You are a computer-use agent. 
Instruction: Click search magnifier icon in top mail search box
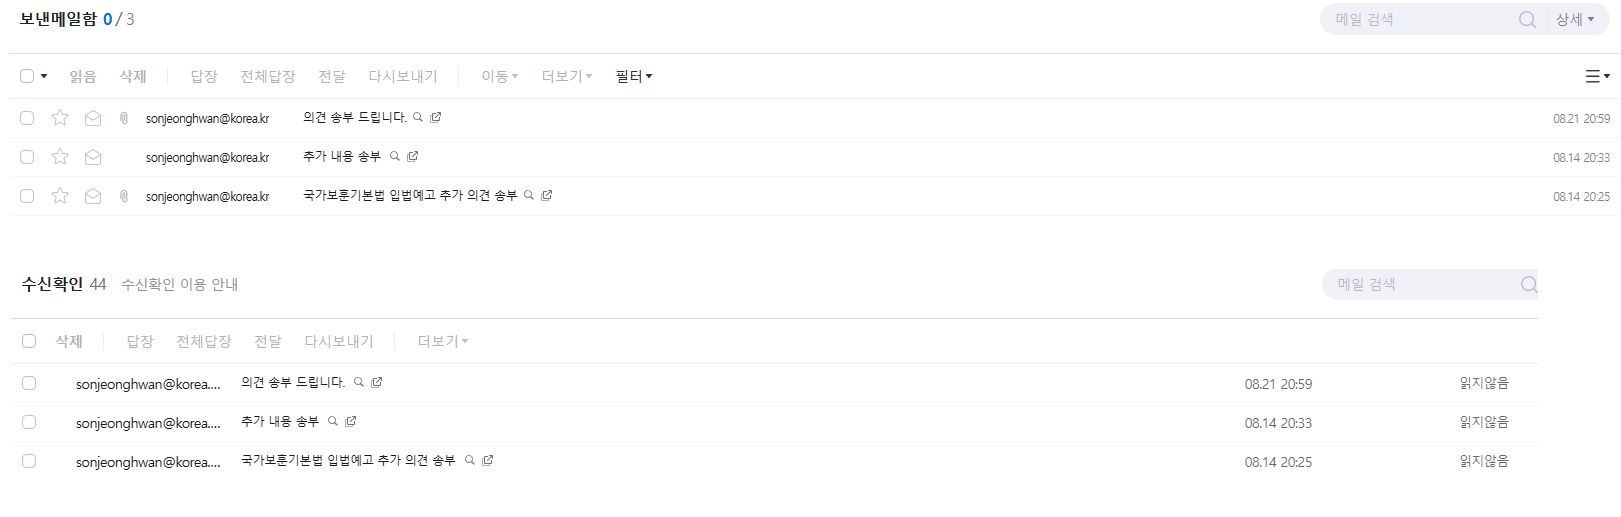(x=1527, y=19)
